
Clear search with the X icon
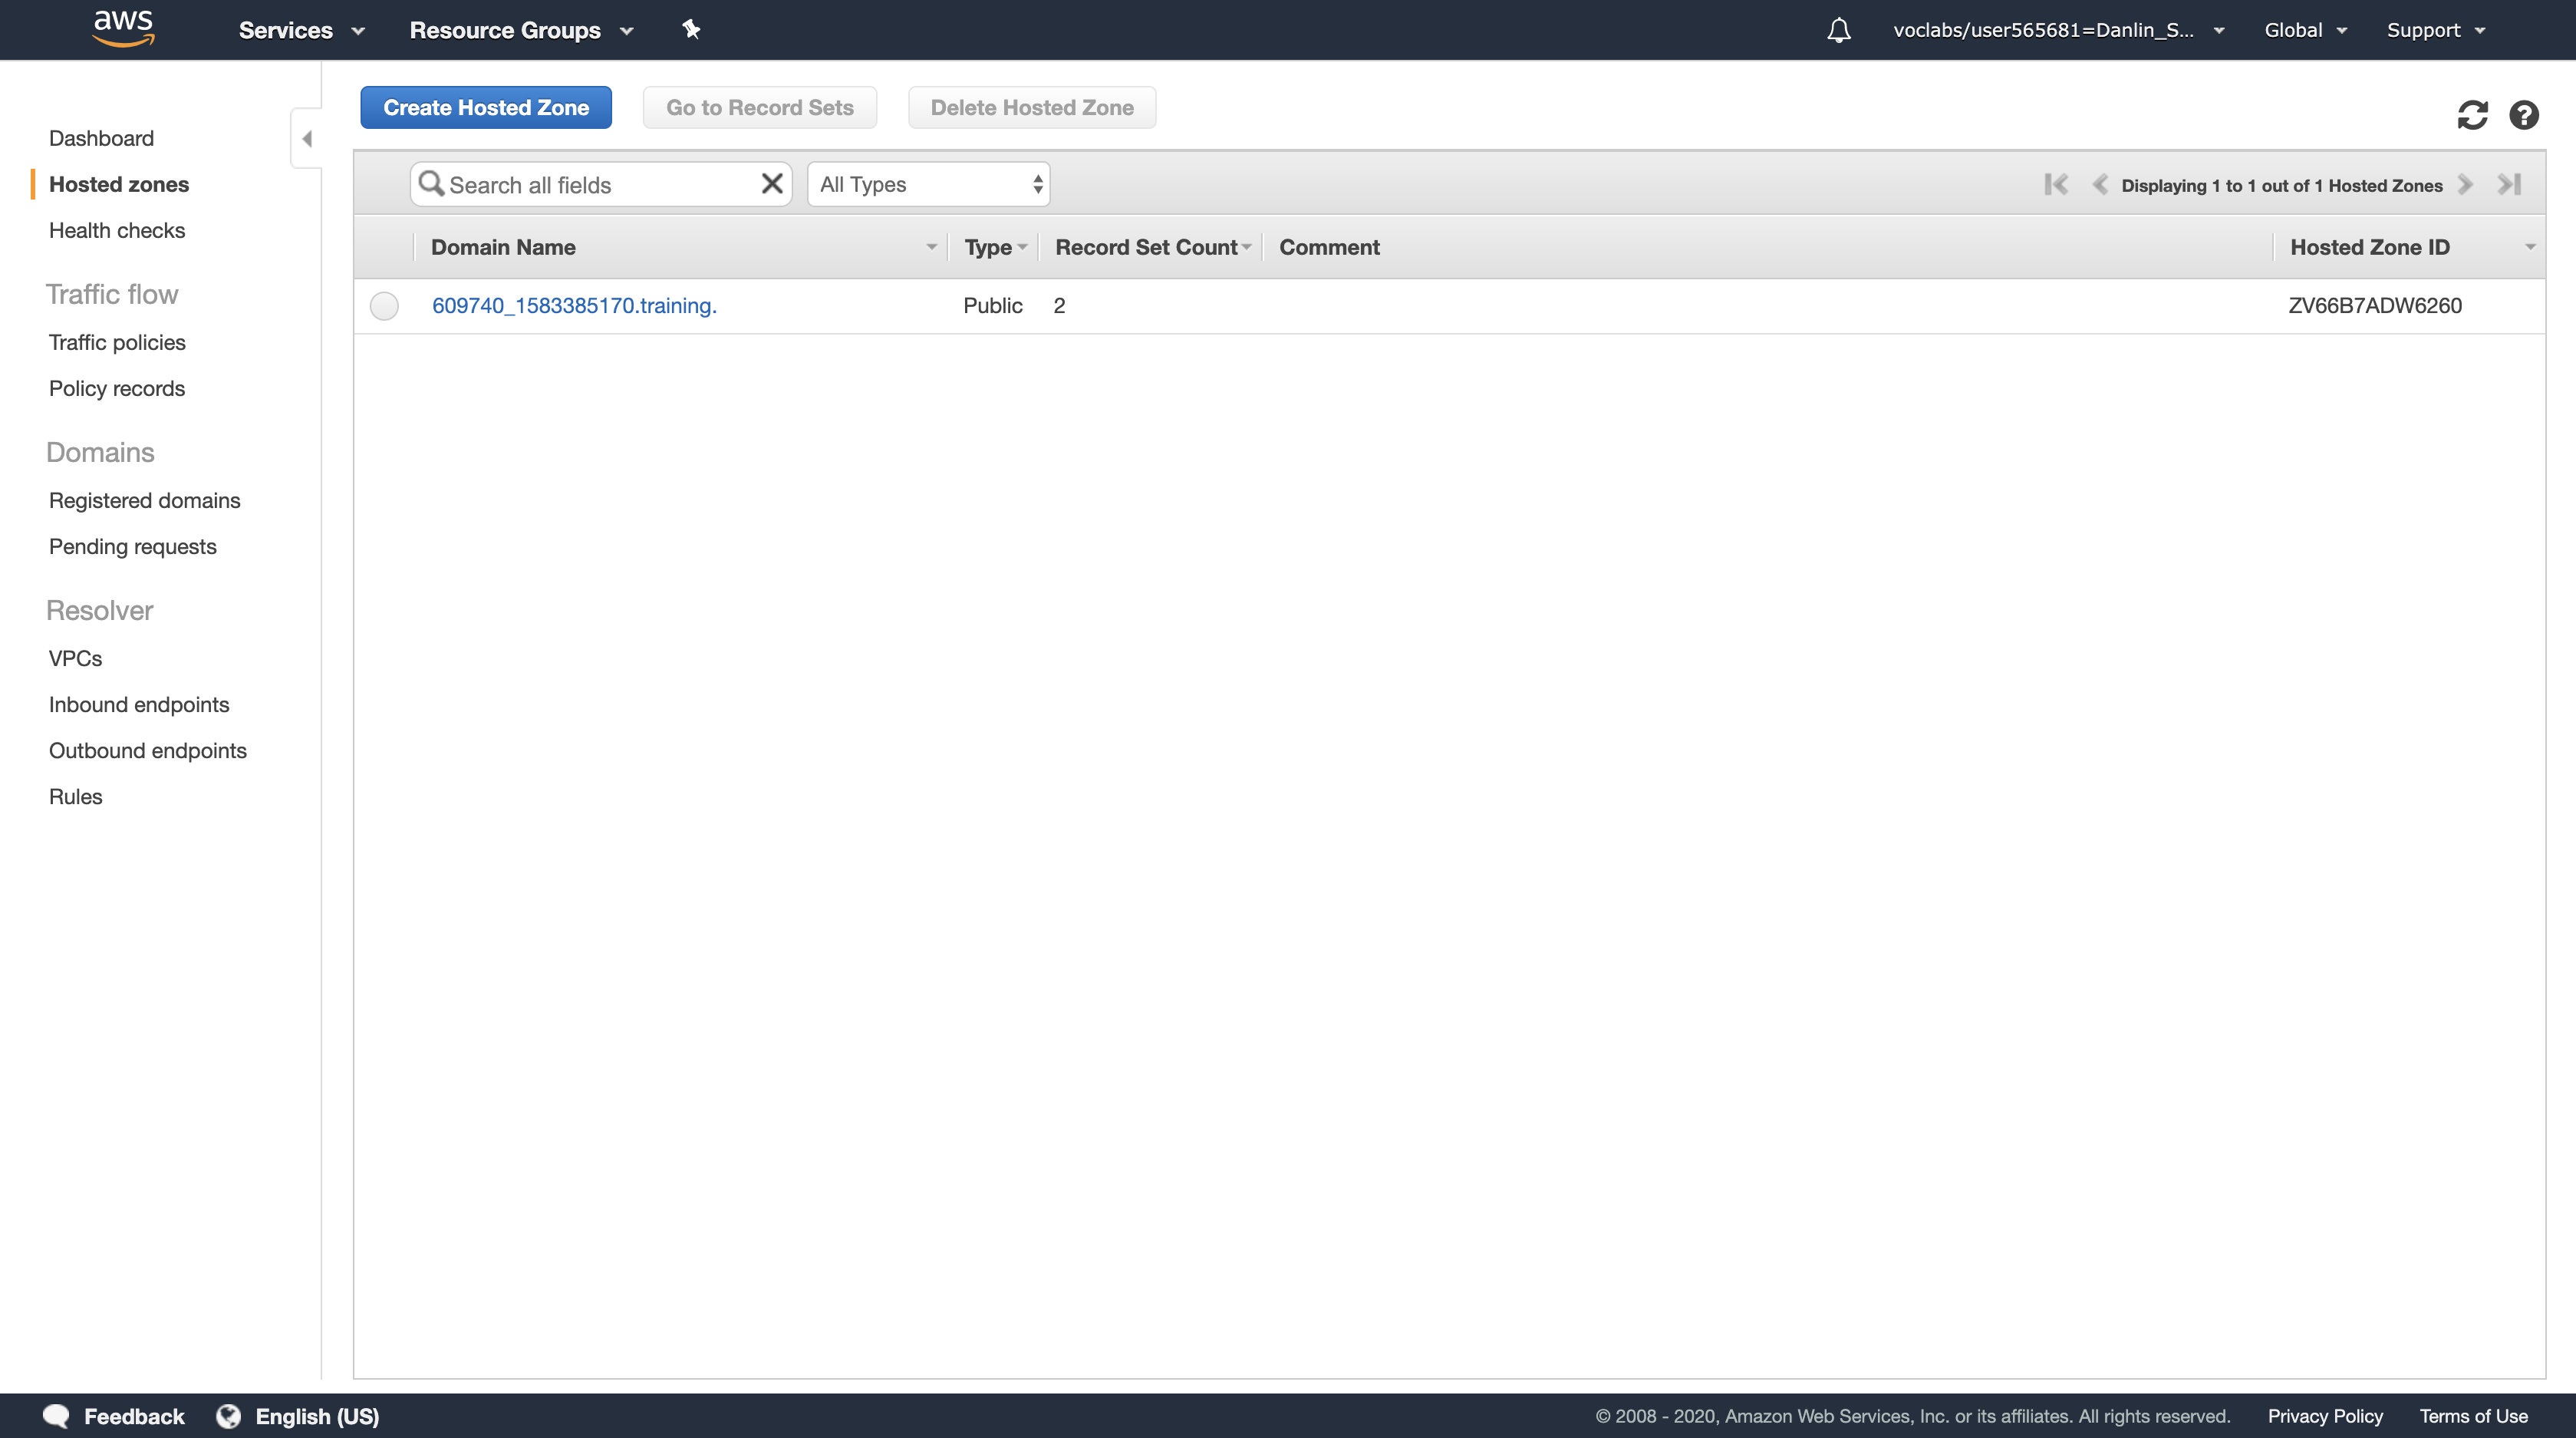tap(771, 184)
